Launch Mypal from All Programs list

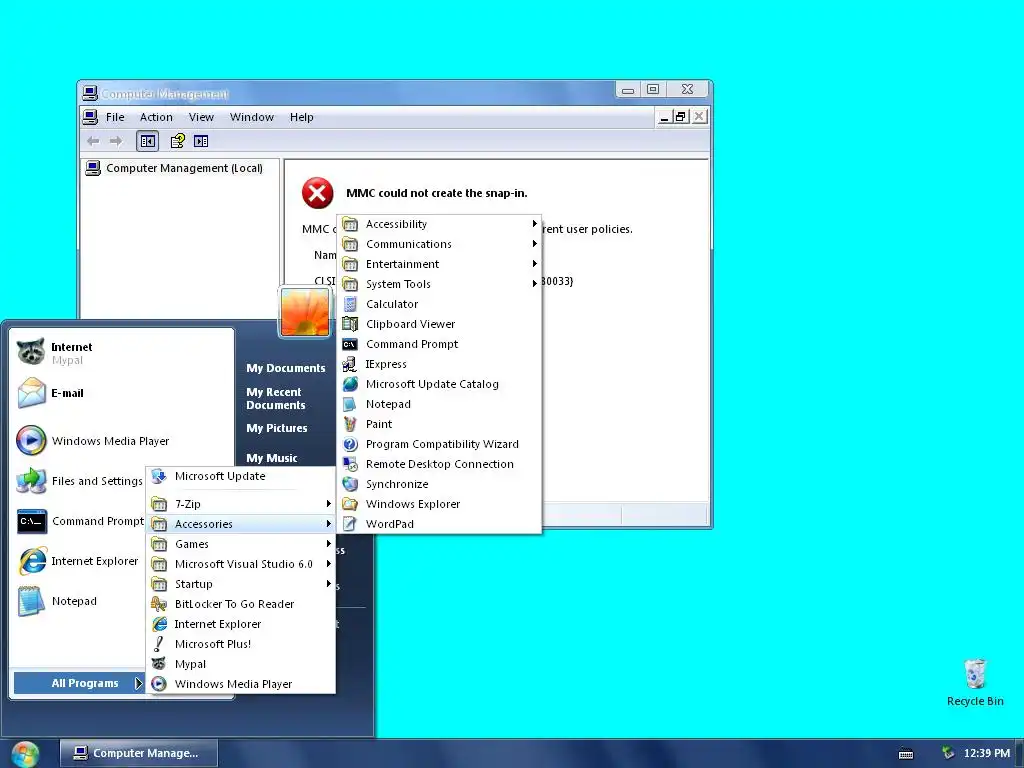coord(240,664)
